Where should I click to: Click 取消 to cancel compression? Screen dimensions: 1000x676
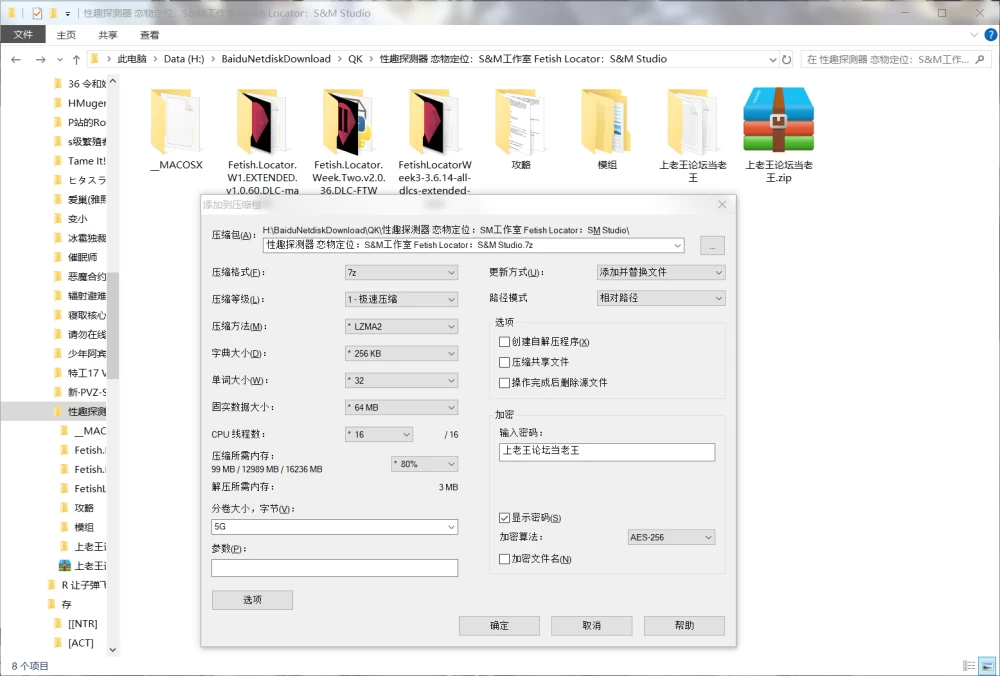tap(592, 626)
